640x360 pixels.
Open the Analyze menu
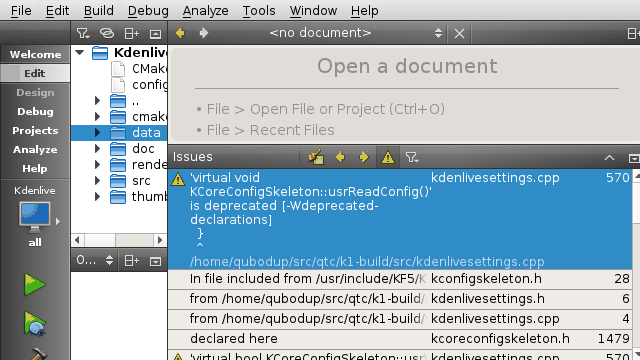(205, 11)
